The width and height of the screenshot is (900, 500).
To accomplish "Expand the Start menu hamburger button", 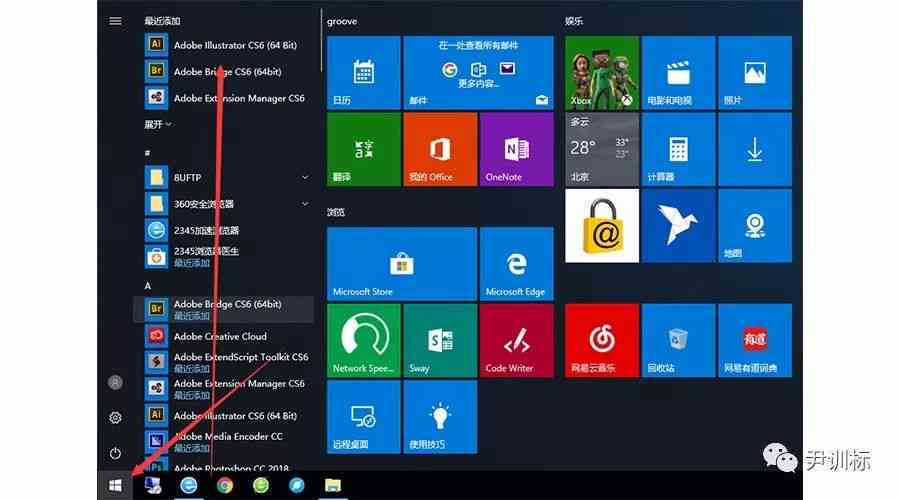I will 115,21.
